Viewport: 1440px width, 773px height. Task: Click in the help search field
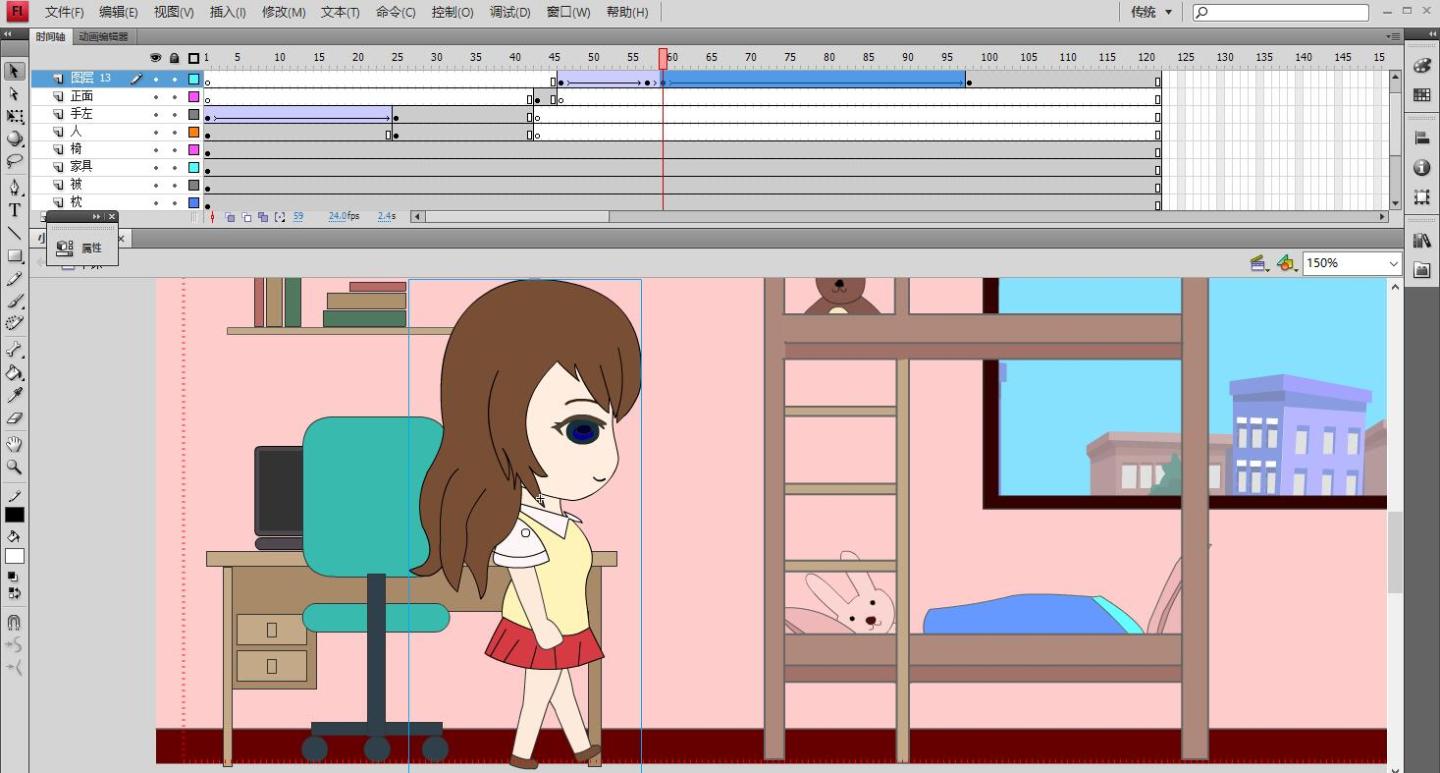point(1280,12)
